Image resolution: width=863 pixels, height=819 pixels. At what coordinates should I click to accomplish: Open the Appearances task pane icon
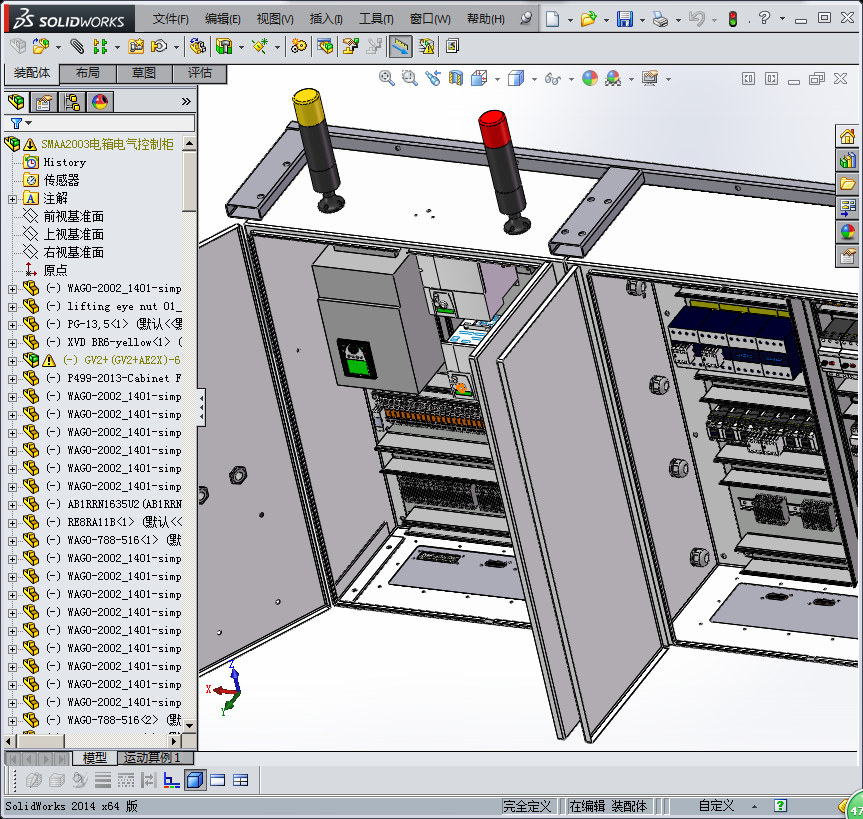tap(847, 231)
